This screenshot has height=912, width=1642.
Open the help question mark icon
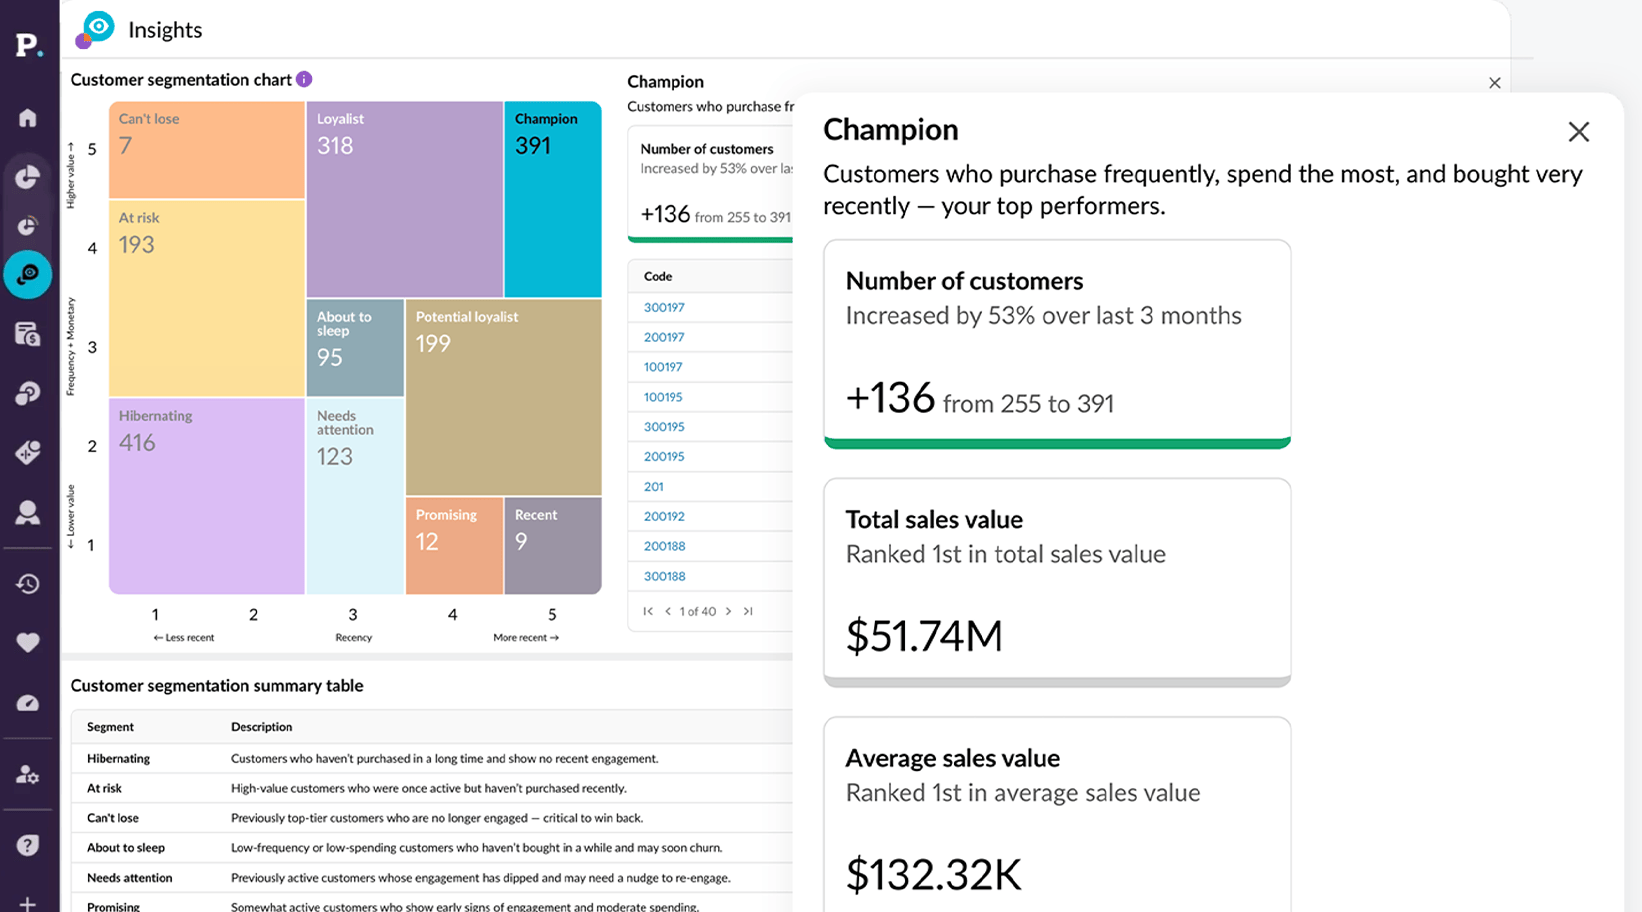[x=28, y=845]
